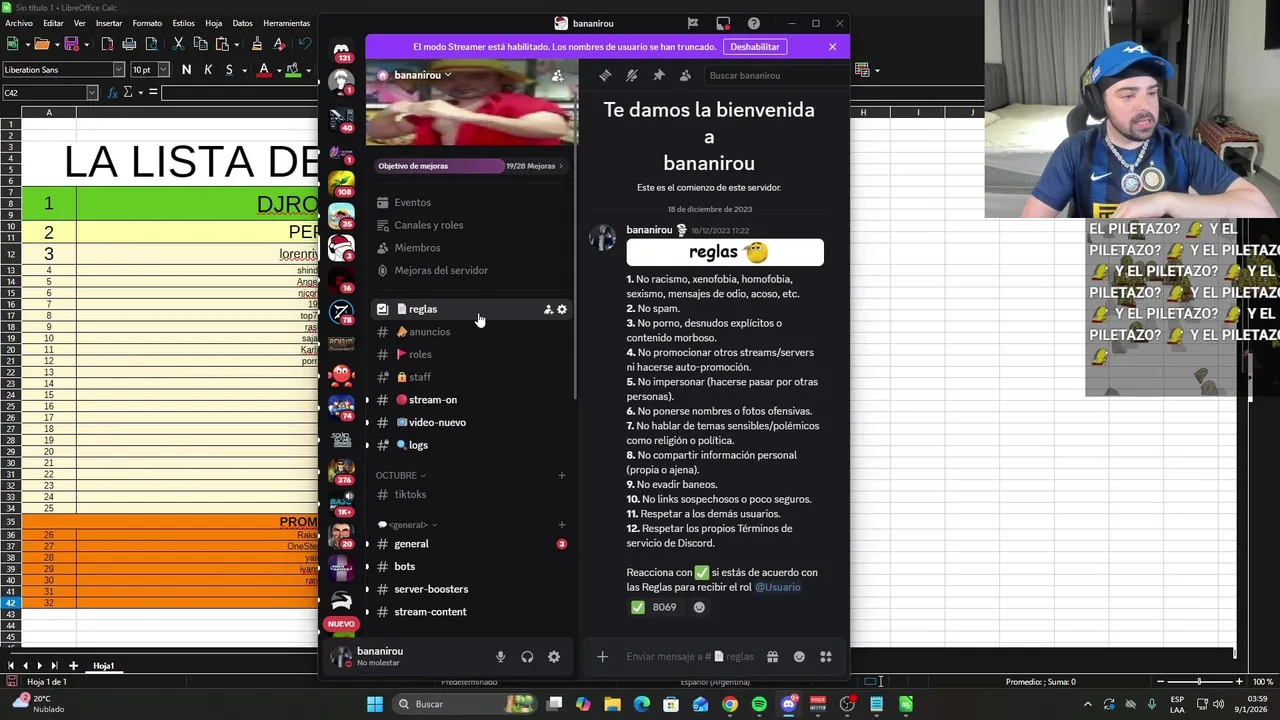Open 10 pt font size dropdown
This screenshot has height=720, width=1280.
pyautogui.click(x=163, y=70)
